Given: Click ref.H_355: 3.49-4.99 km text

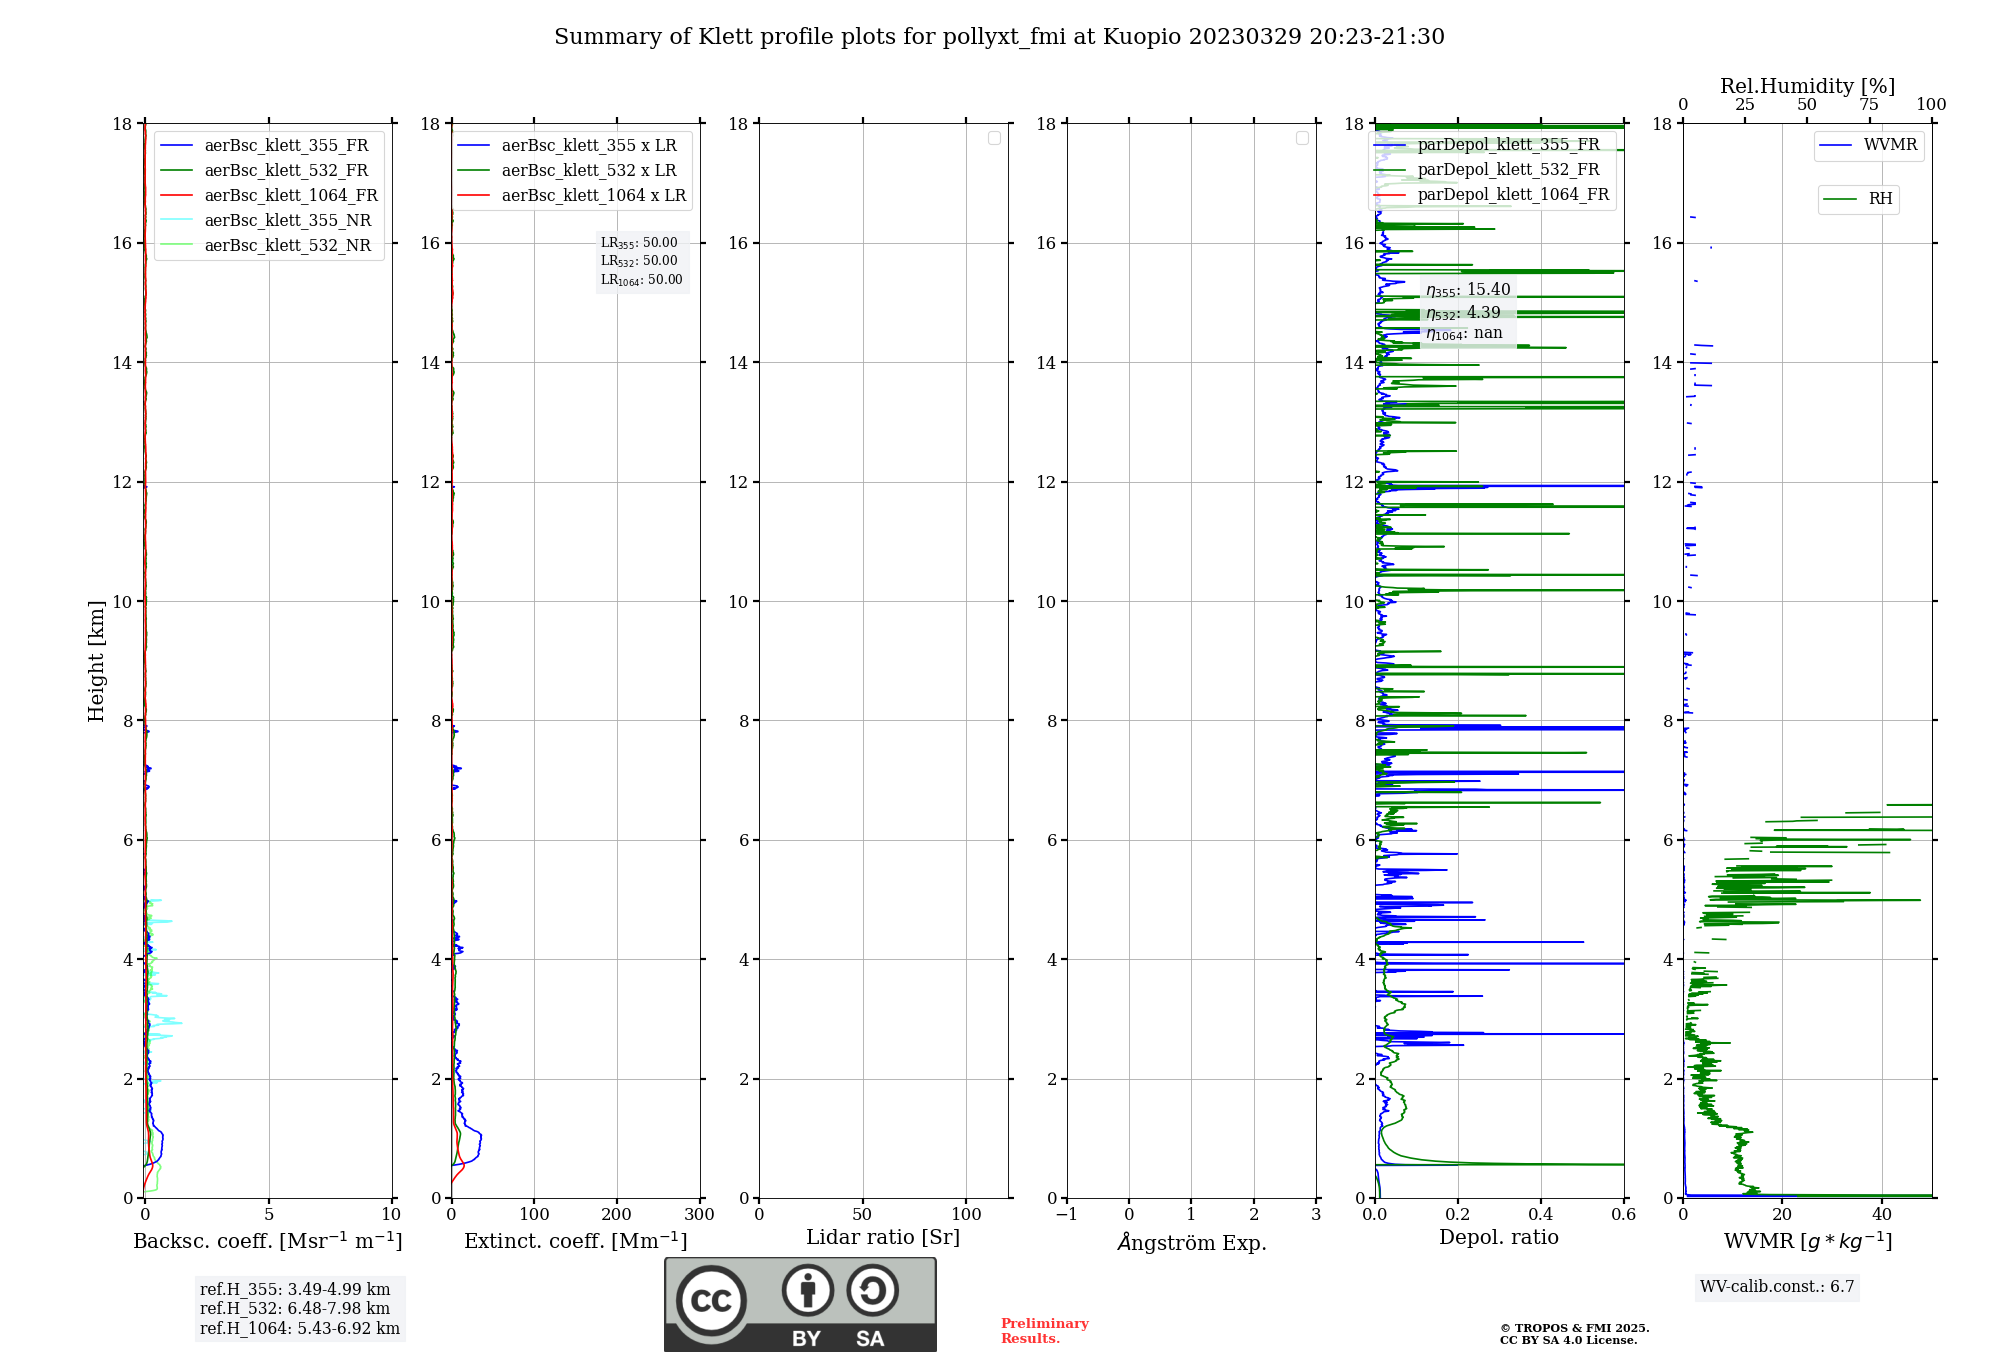Looking at the screenshot, I should click(x=295, y=1290).
